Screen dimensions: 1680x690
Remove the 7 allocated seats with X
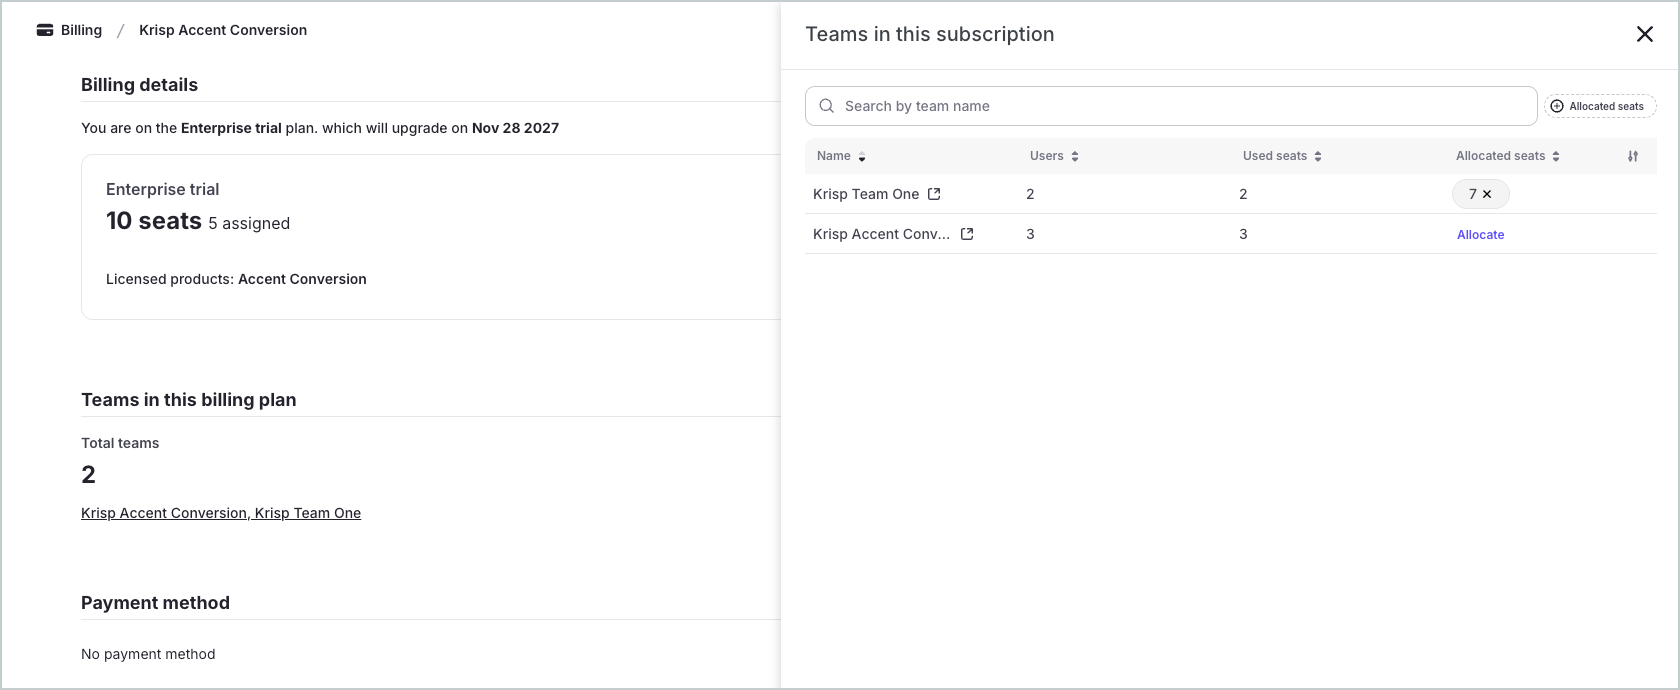[1487, 194]
